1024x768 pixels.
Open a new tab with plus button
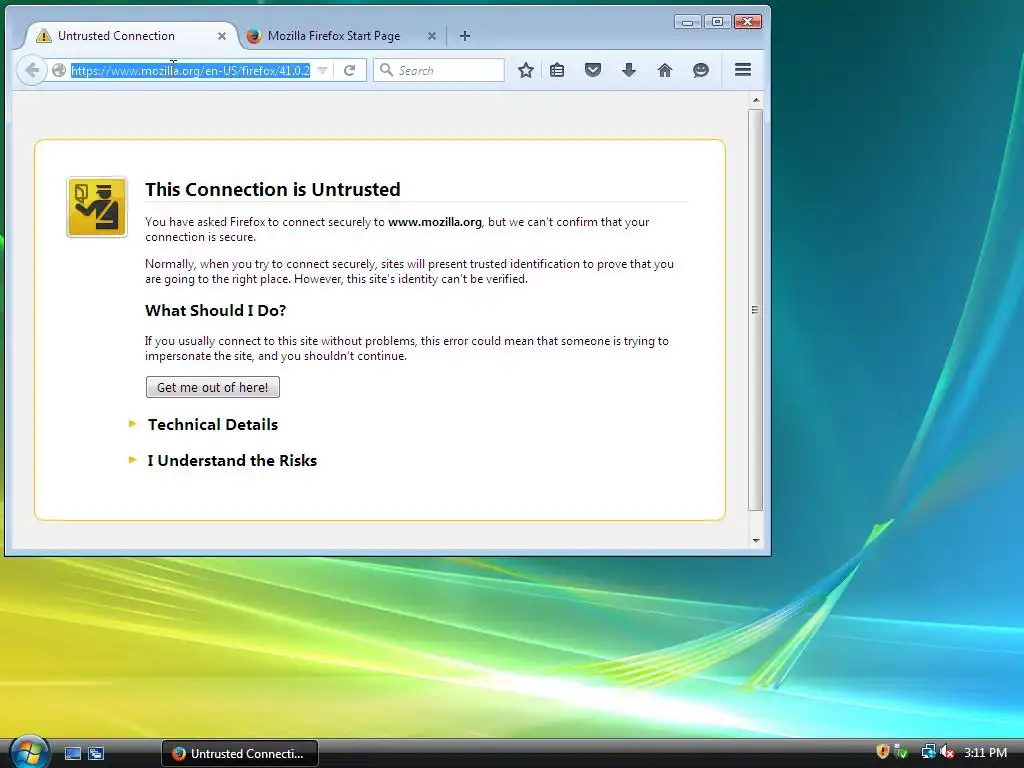[464, 36]
